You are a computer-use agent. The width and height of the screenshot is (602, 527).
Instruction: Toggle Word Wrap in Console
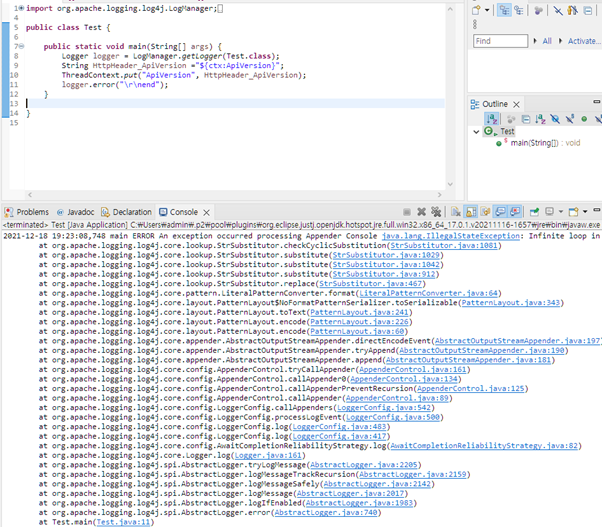click(x=485, y=212)
